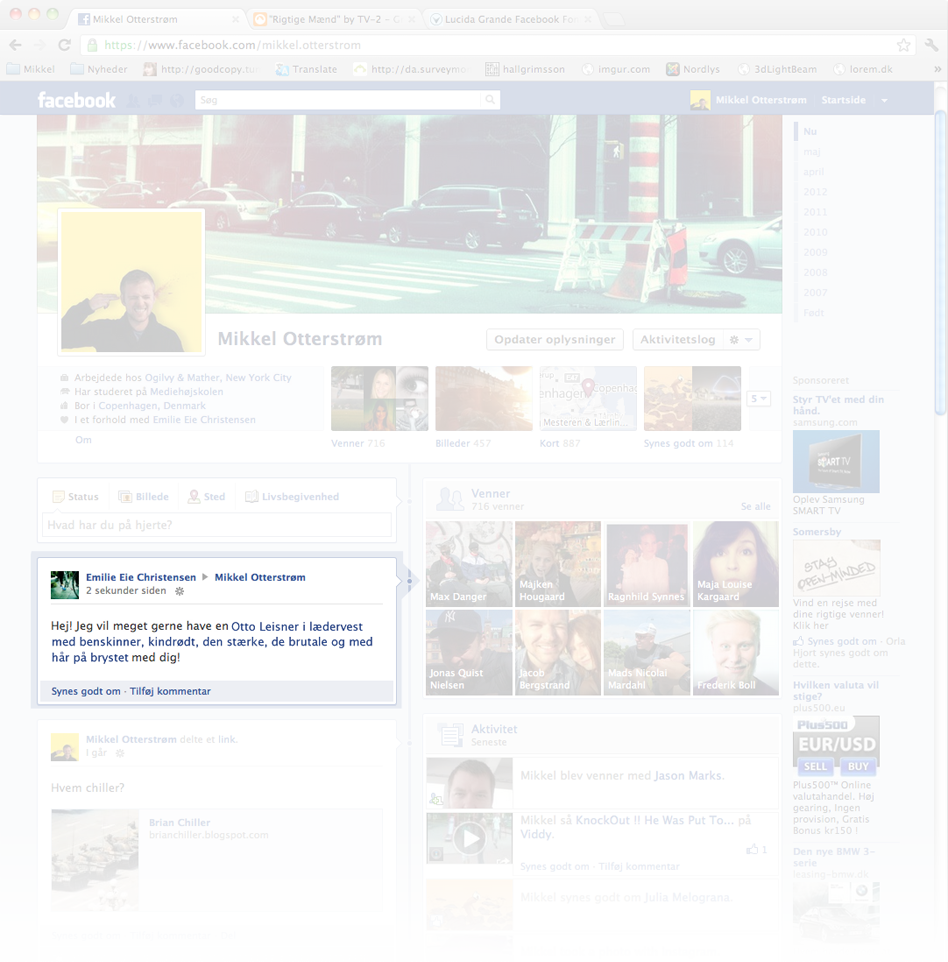Open gear dropdown next to Aktivitetslog
This screenshot has width=948, height=962.
tap(741, 339)
